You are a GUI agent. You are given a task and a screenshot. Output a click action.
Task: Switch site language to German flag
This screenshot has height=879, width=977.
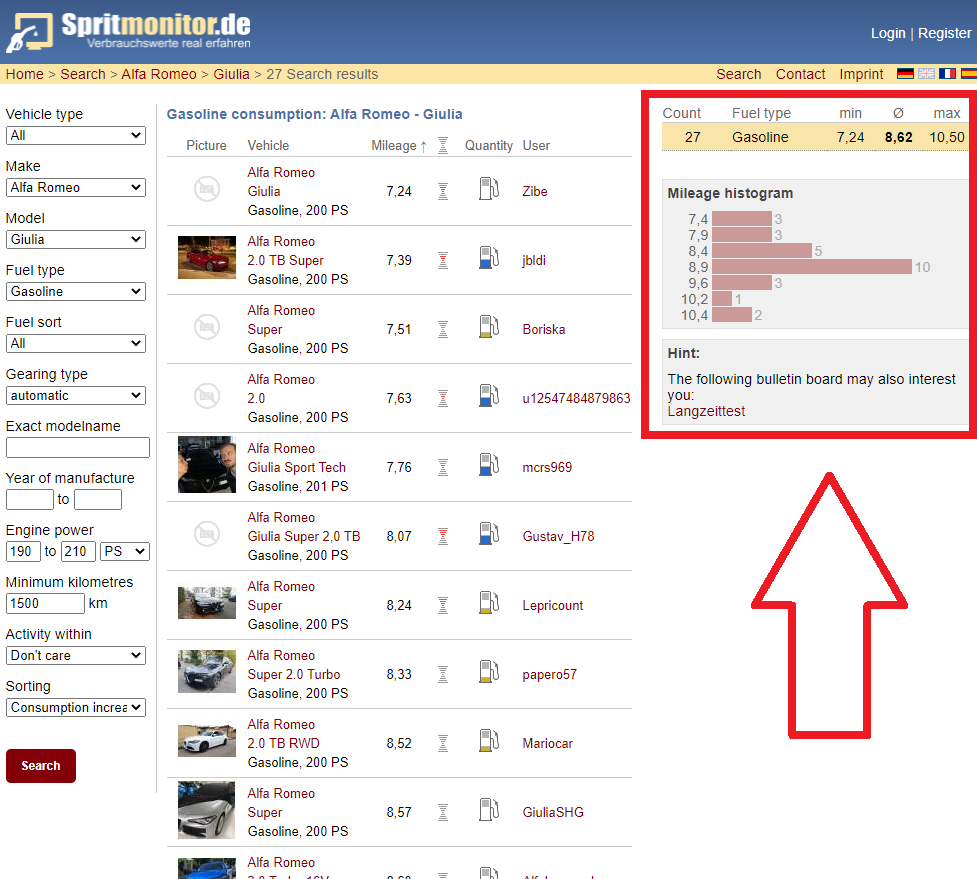coord(905,74)
